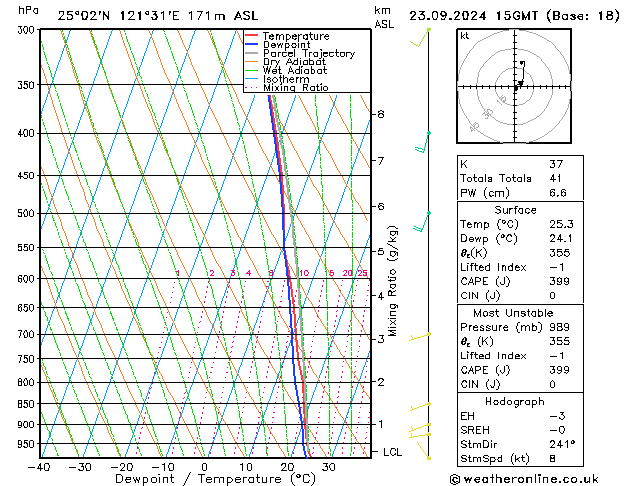Click the 'Dewpoint / Temperature (°C)' axis title

(x=215, y=479)
